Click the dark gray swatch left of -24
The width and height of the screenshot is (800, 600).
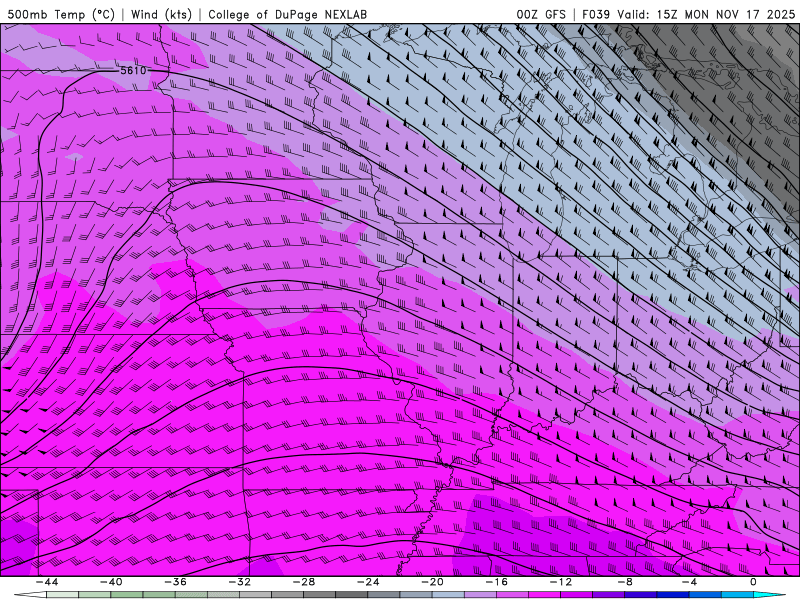point(352,595)
